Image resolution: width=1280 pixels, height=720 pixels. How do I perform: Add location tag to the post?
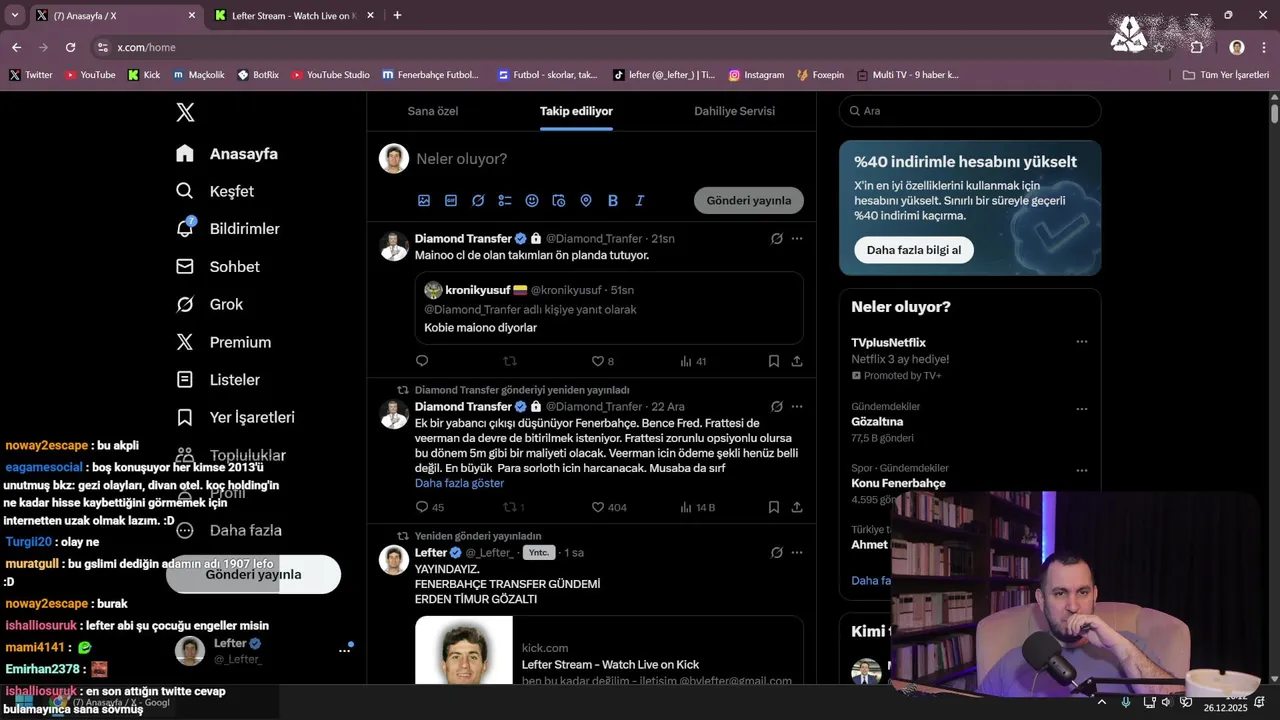(x=586, y=200)
